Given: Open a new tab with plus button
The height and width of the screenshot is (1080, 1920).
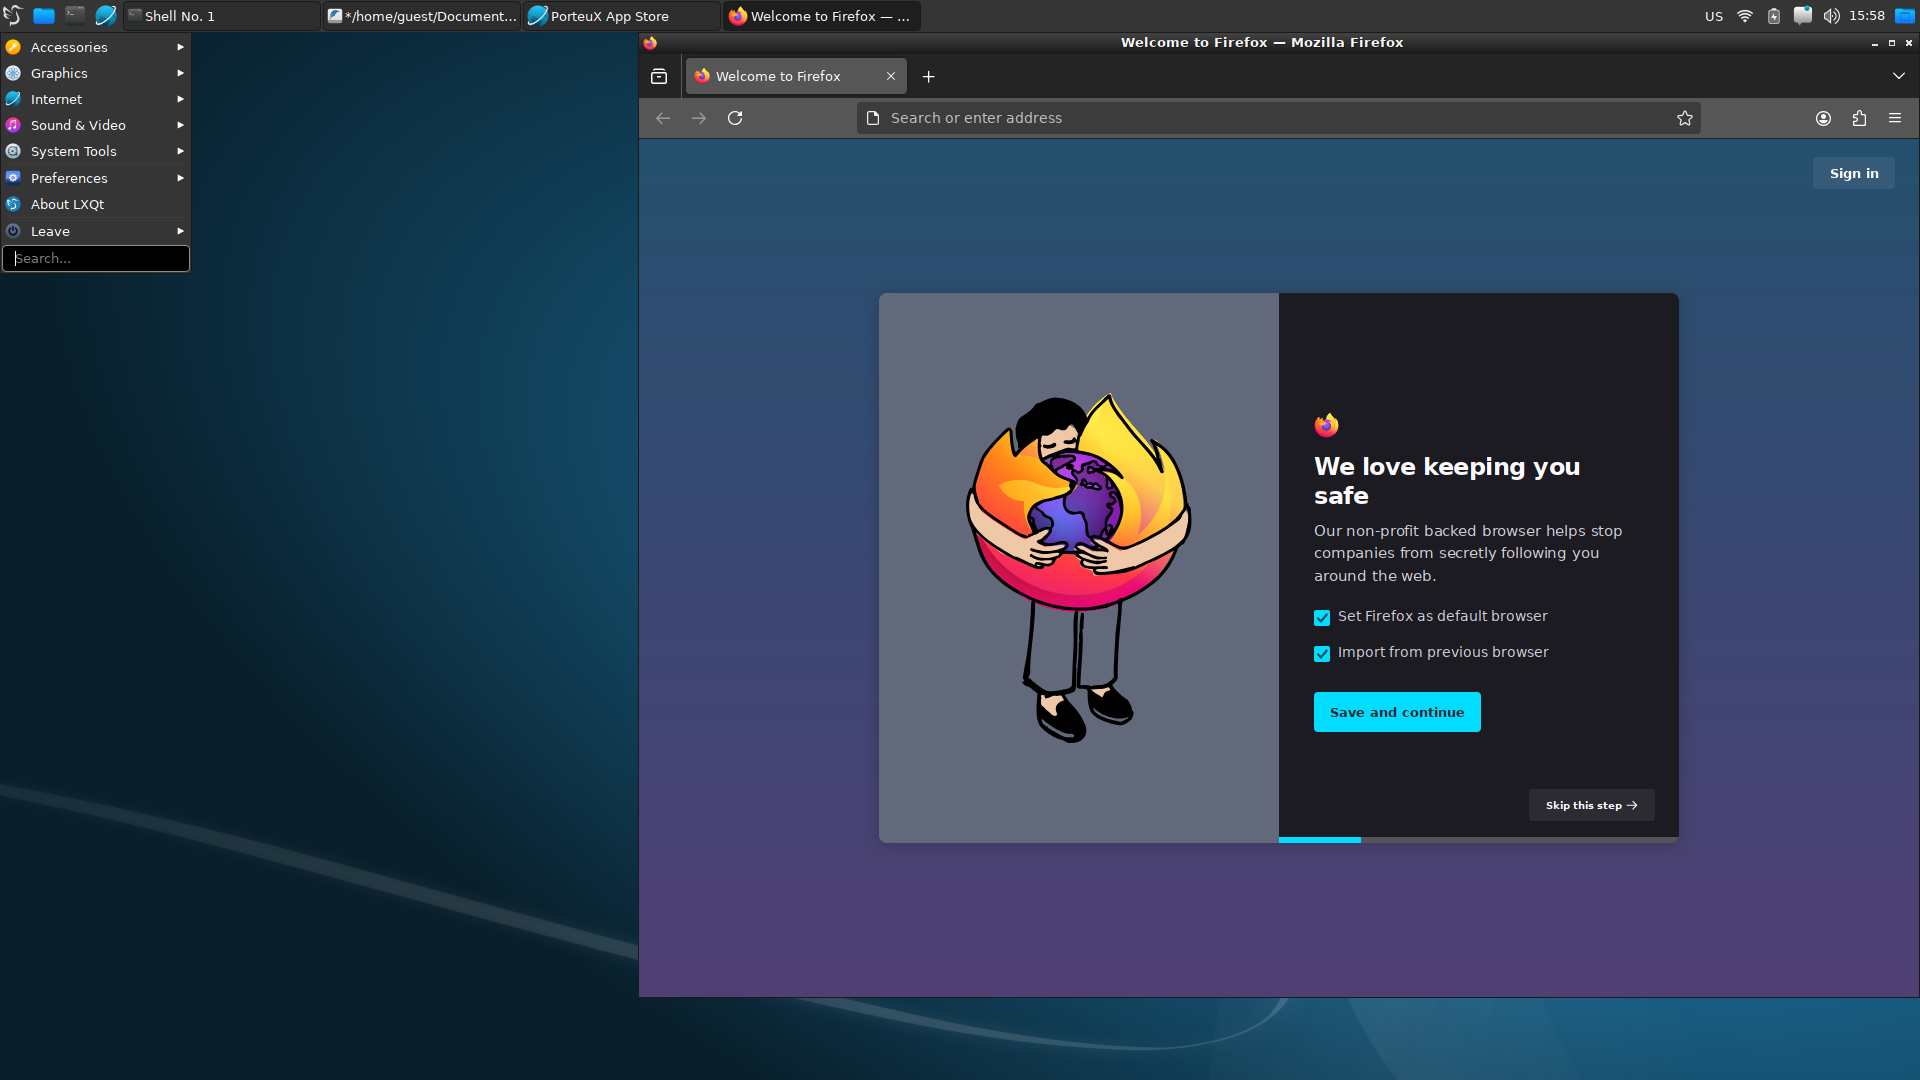Looking at the screenshot, I should click(929, 76).
